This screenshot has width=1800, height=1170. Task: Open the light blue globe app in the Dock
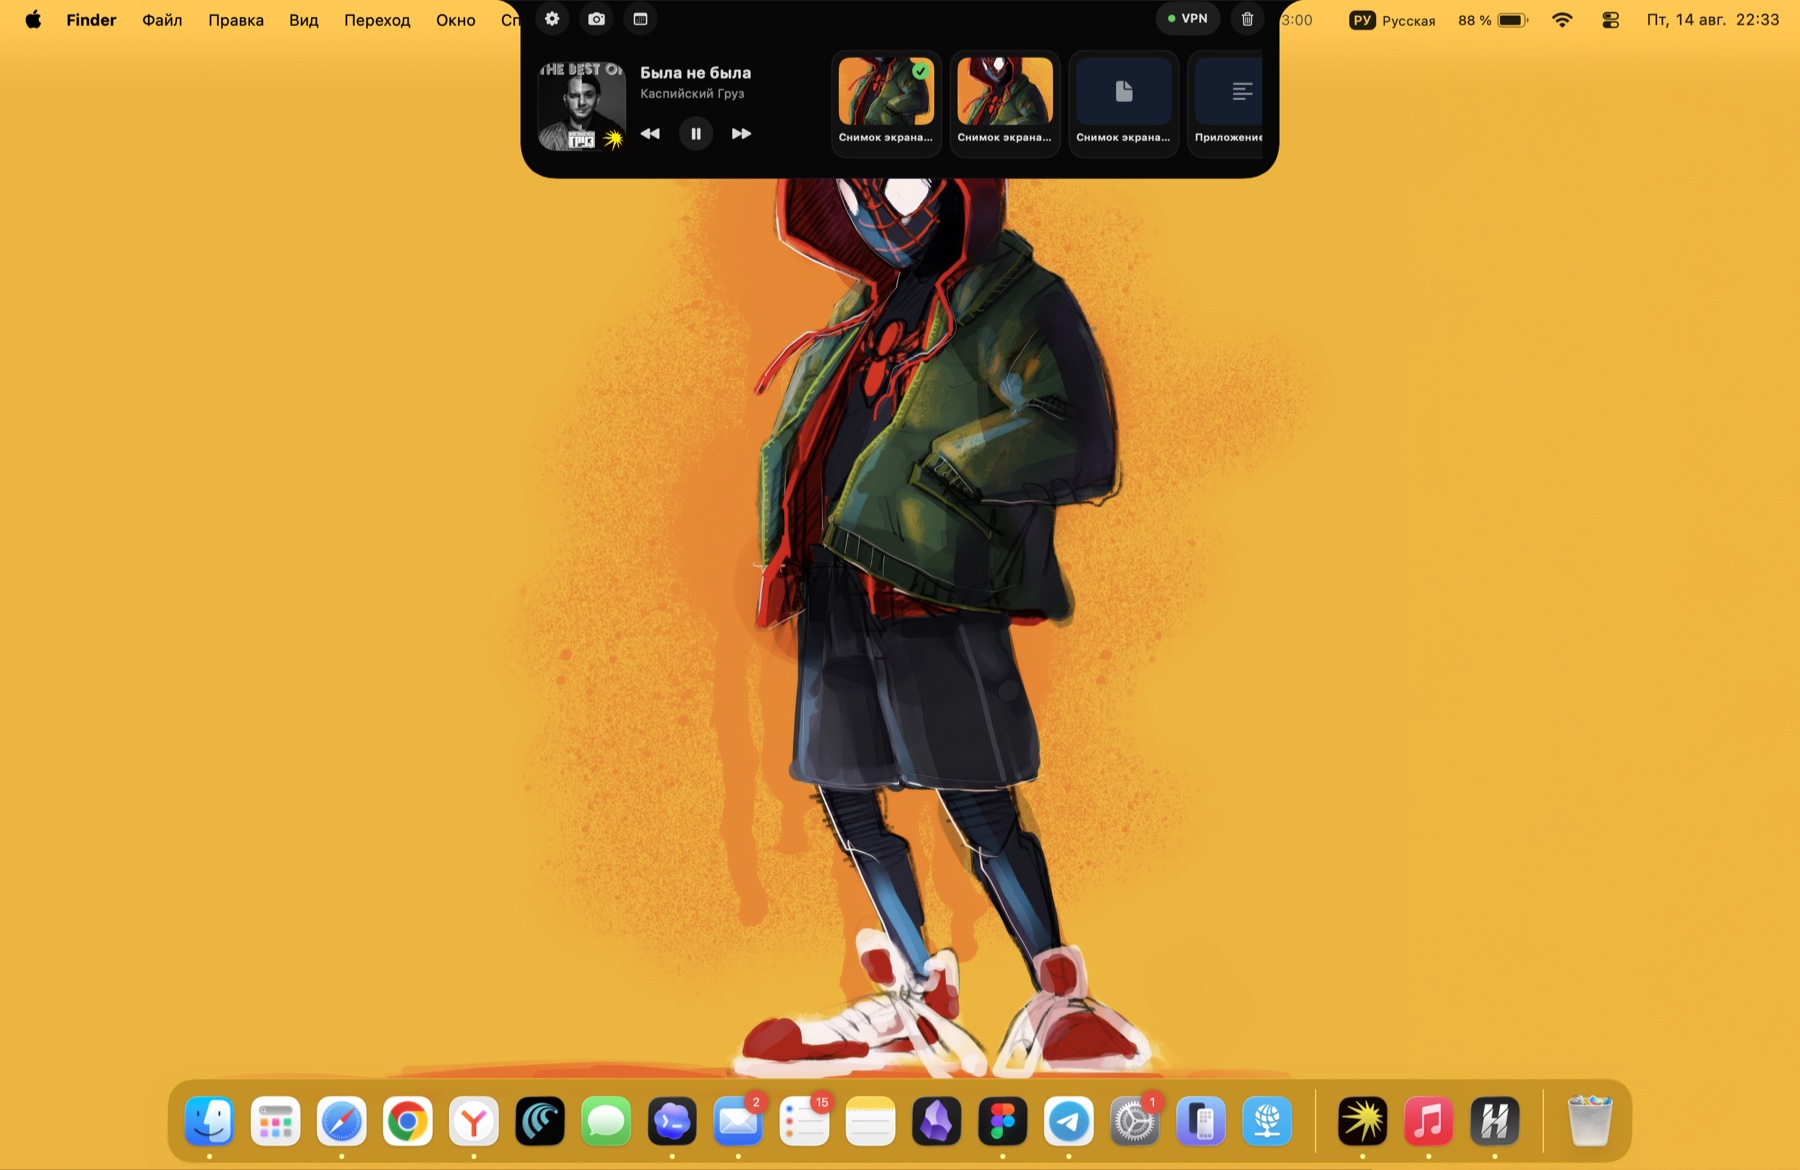click(1267, 1121)
